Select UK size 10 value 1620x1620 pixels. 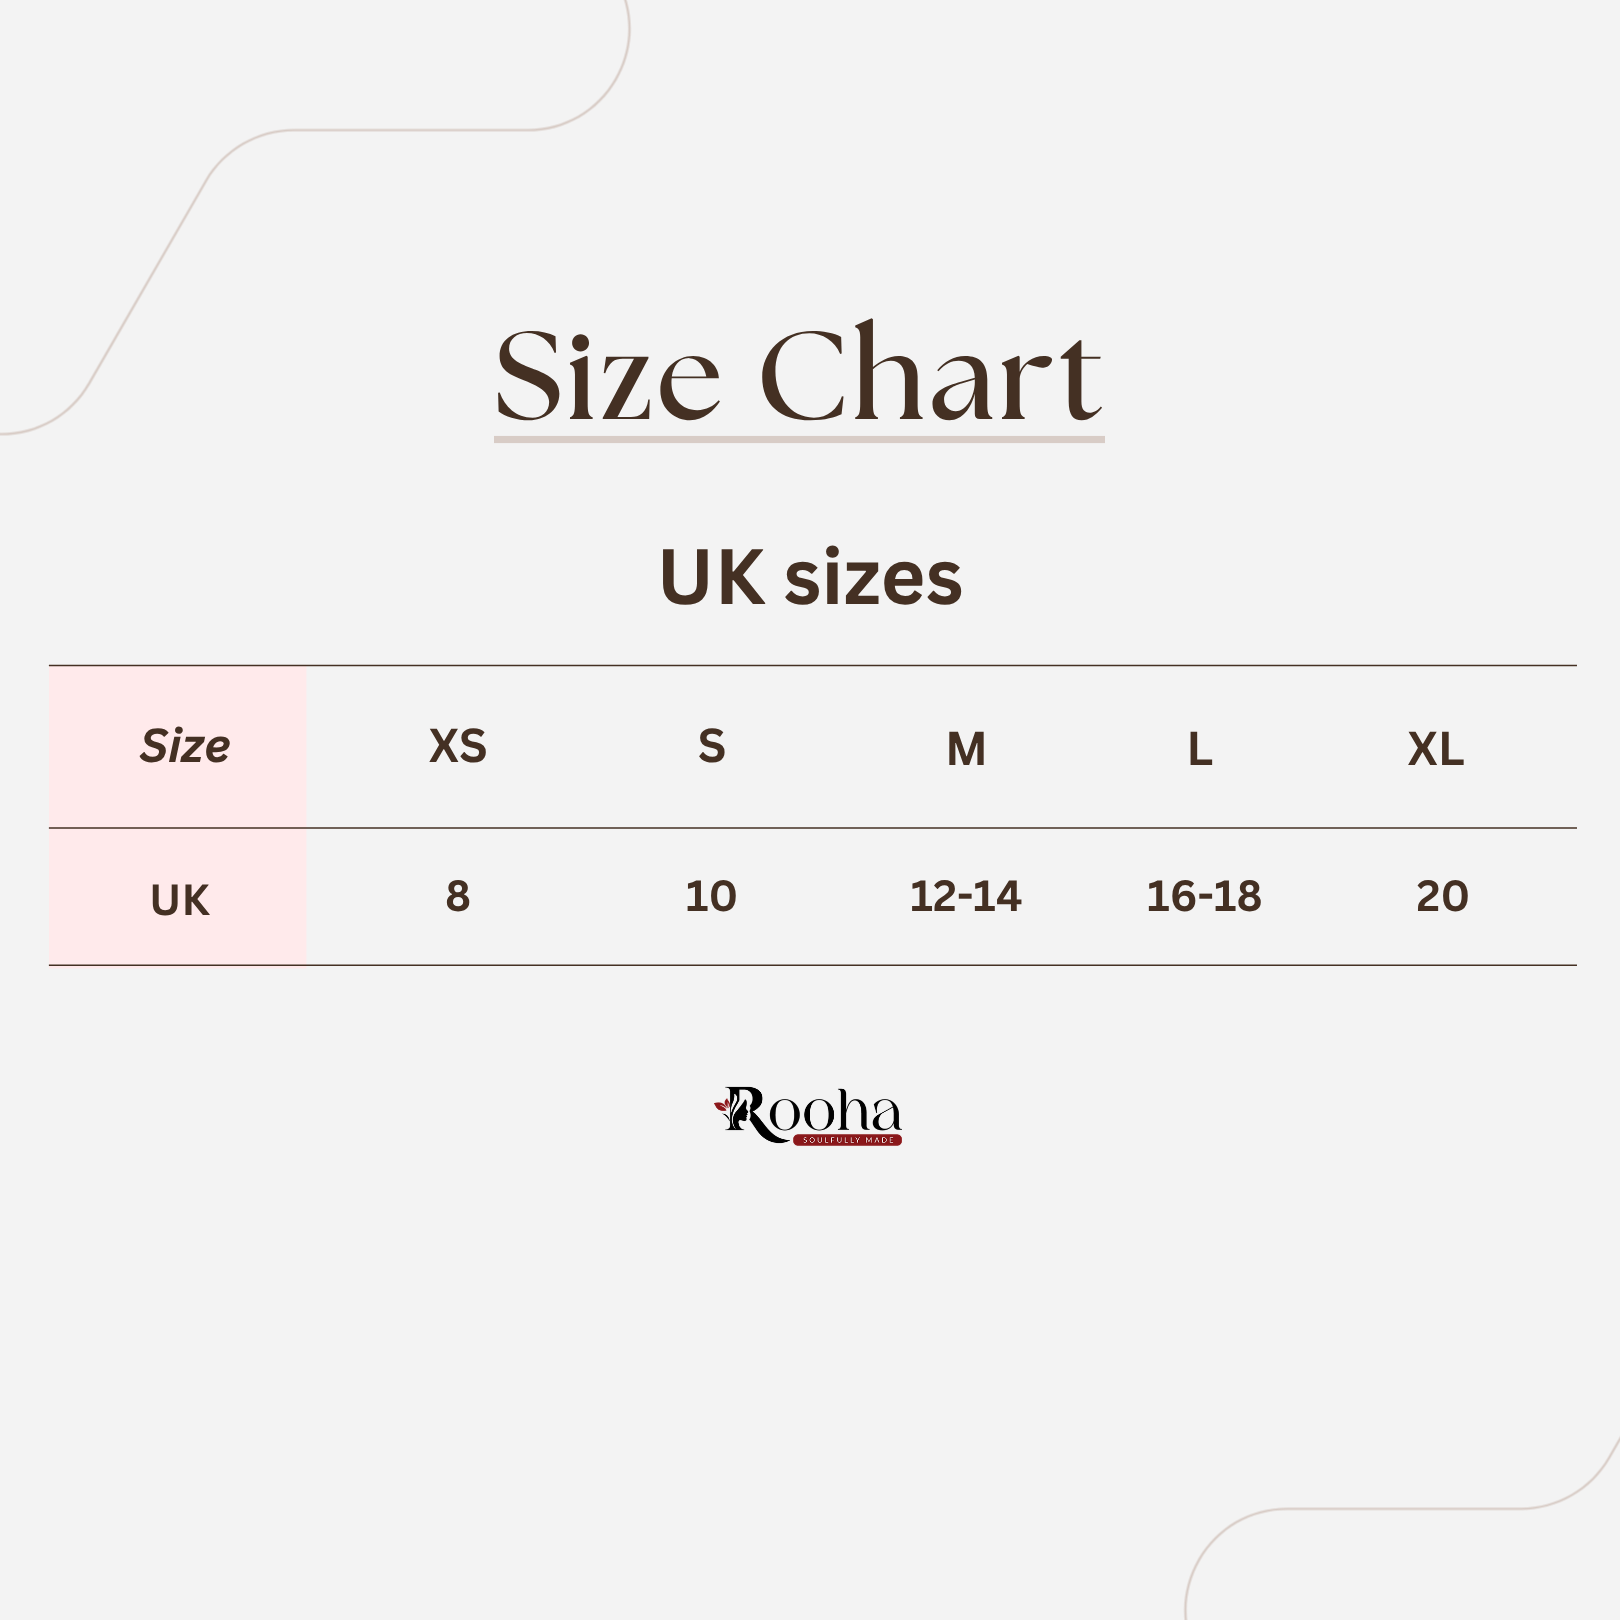pos(711,896)
